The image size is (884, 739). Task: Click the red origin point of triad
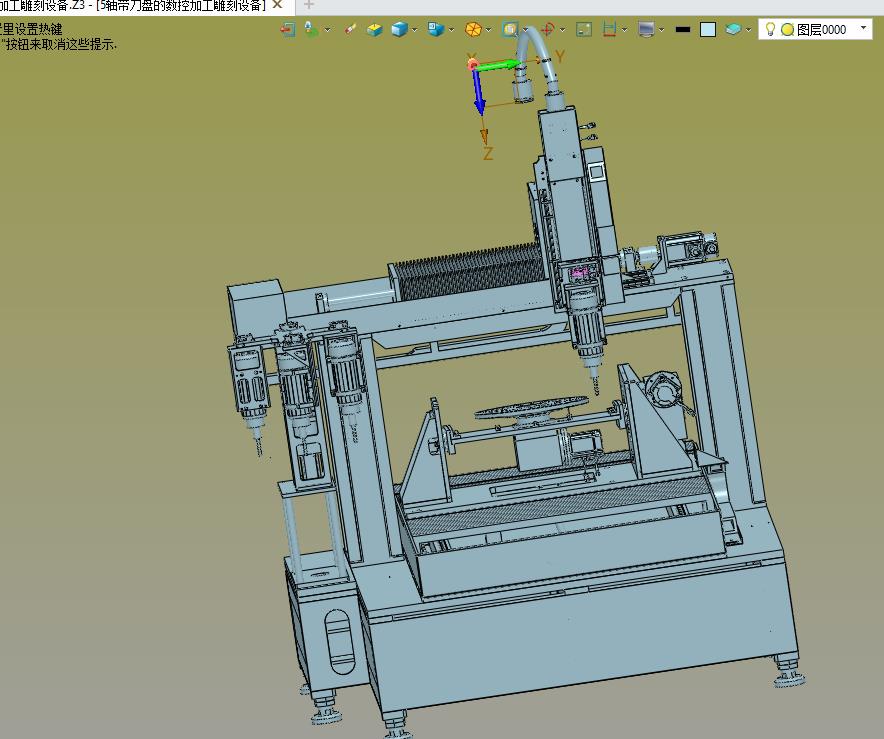pyautogui.click(x=472, y=65)
